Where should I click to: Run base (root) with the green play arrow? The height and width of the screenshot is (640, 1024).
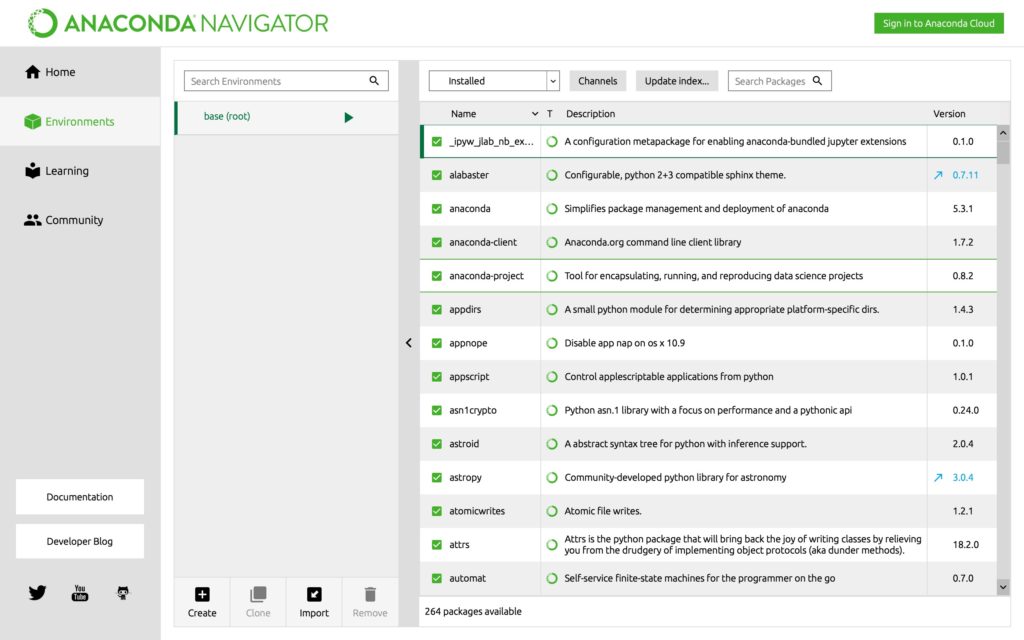click(349, 118)
